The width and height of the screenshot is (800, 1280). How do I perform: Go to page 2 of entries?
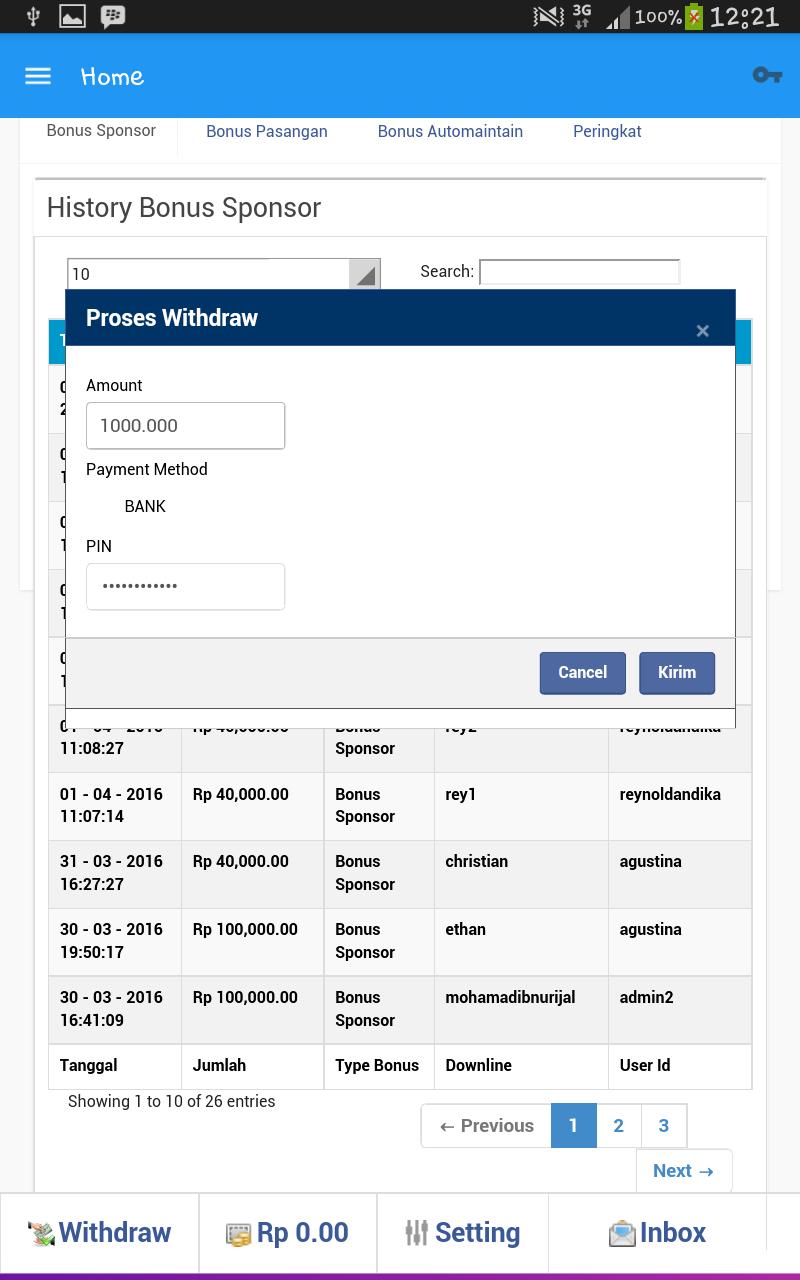[x=618, y=1126]
